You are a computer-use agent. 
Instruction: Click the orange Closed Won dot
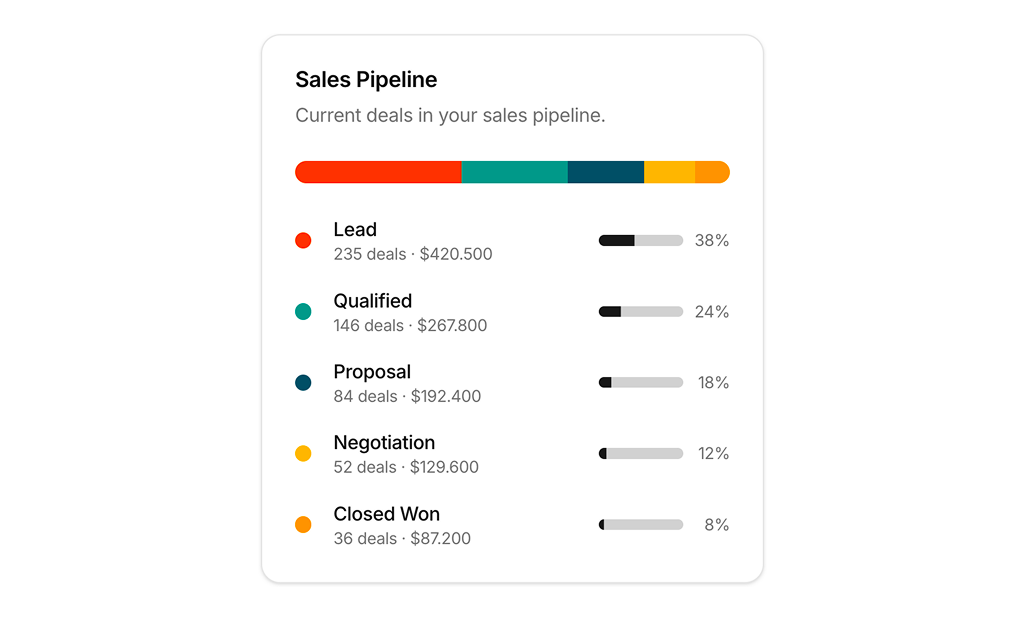click(x=303, y=525)
